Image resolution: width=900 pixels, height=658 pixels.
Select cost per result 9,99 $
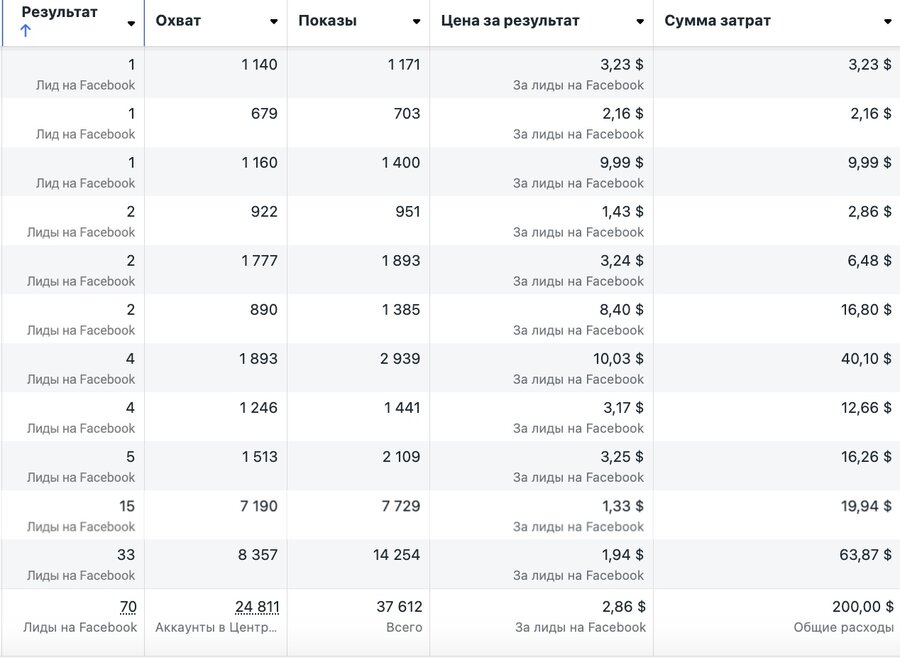(622, 162)
